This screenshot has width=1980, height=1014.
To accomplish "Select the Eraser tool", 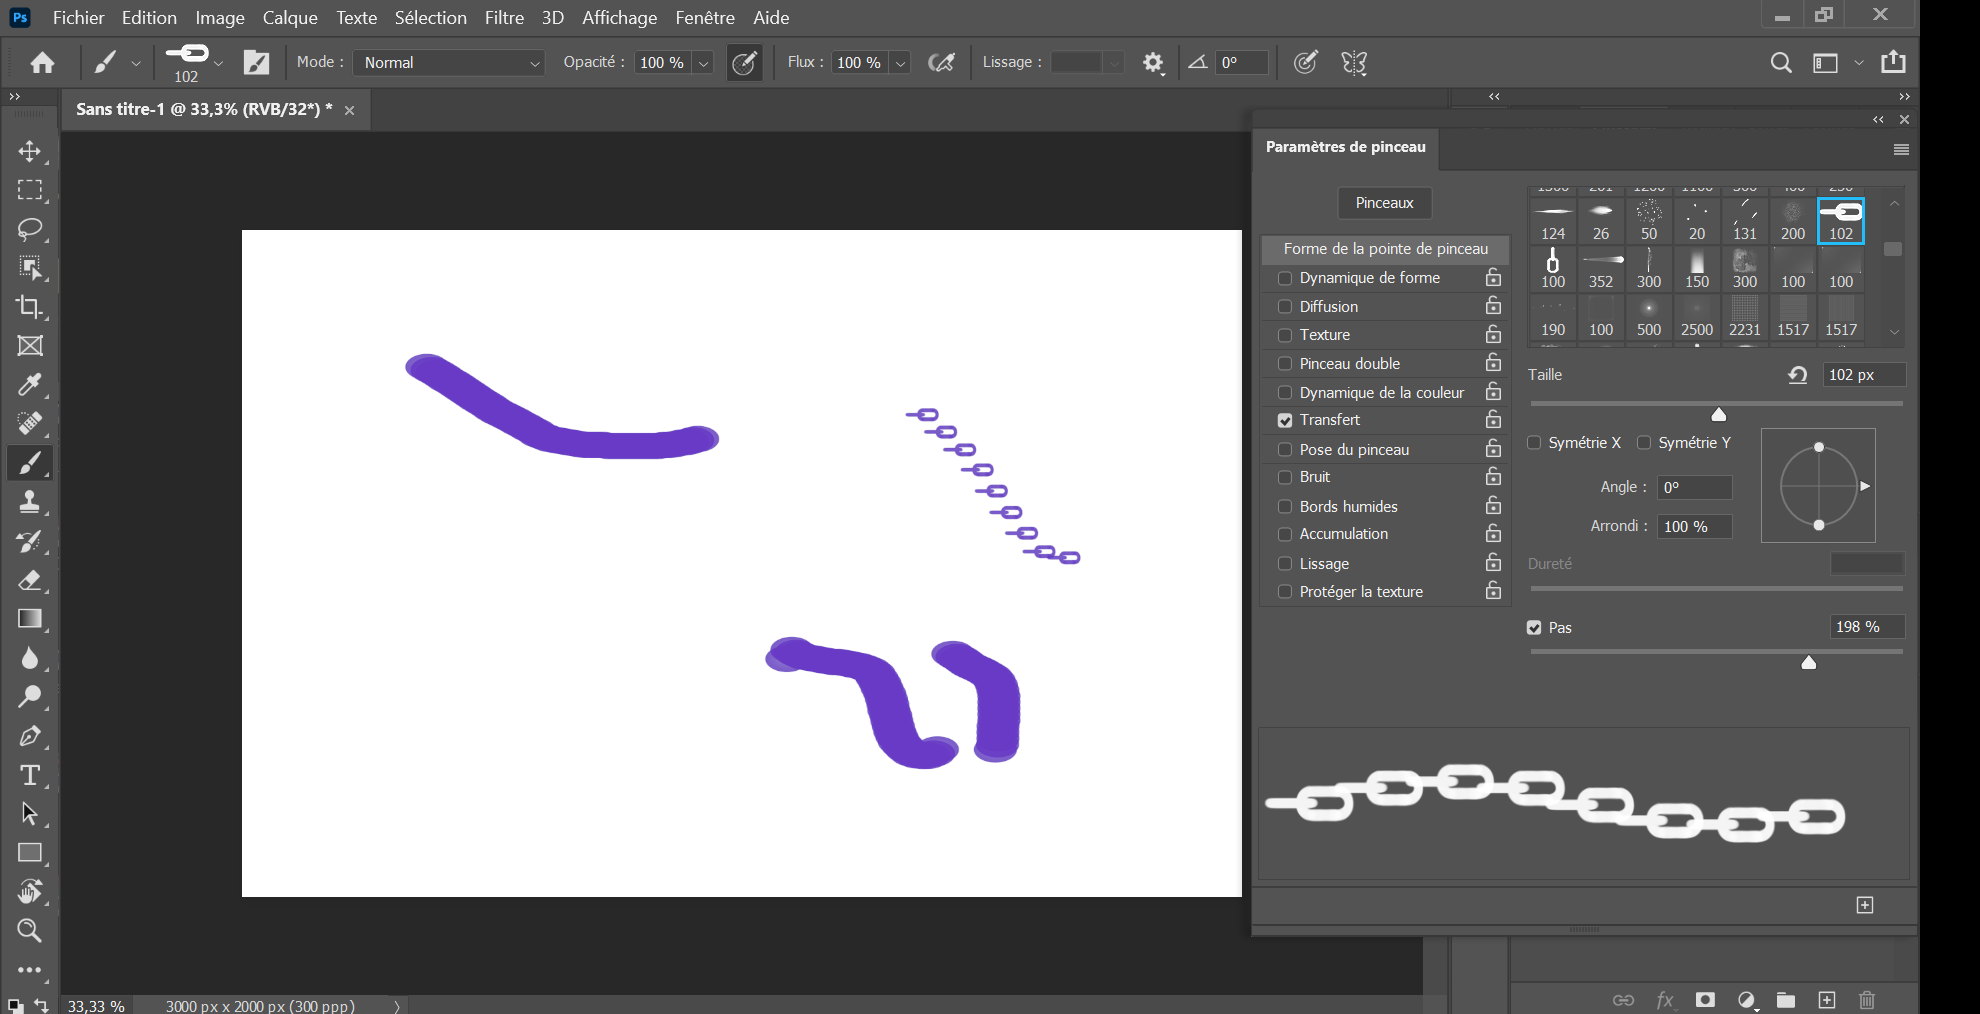I will 30,580.
